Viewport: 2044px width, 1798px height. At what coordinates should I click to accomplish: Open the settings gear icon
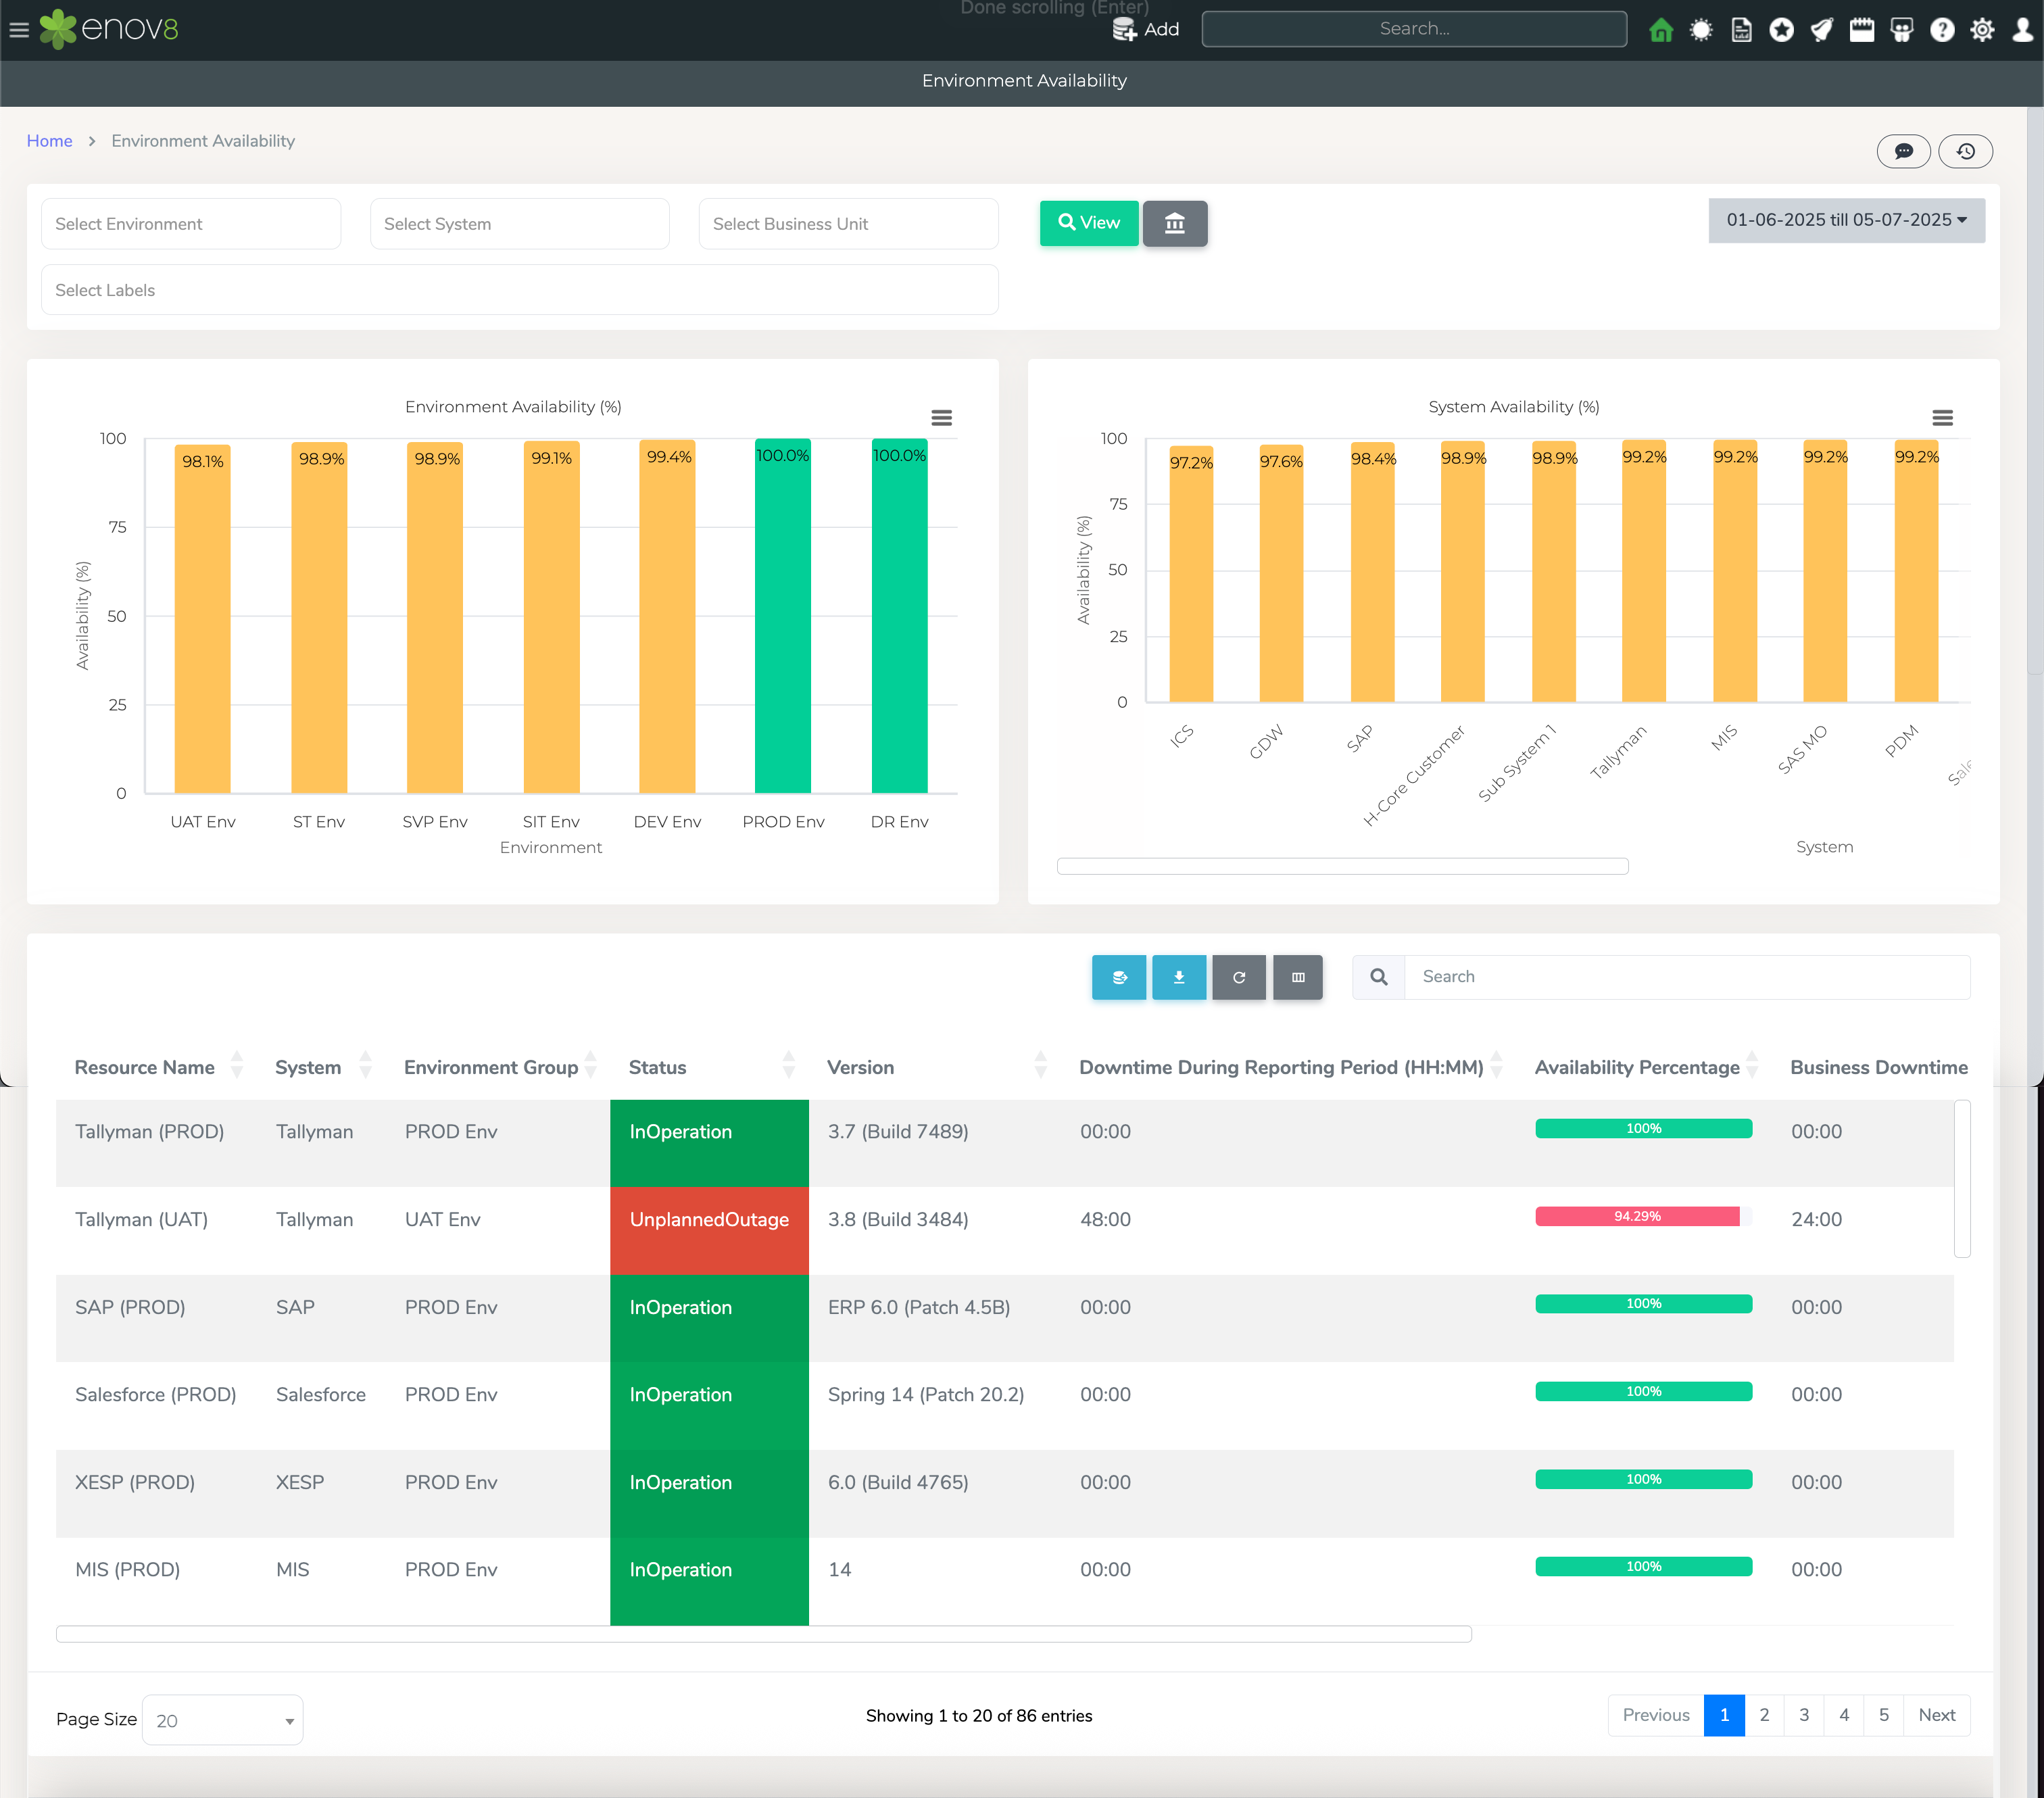1982,30
